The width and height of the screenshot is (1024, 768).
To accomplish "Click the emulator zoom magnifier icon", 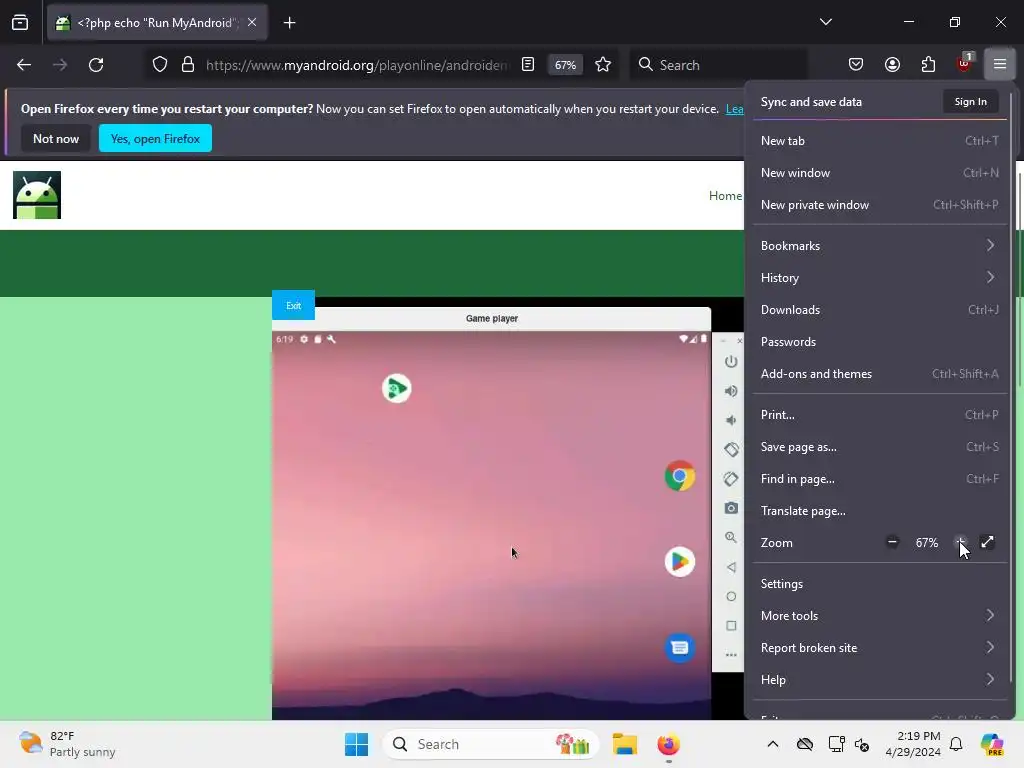I will [731, 537].
